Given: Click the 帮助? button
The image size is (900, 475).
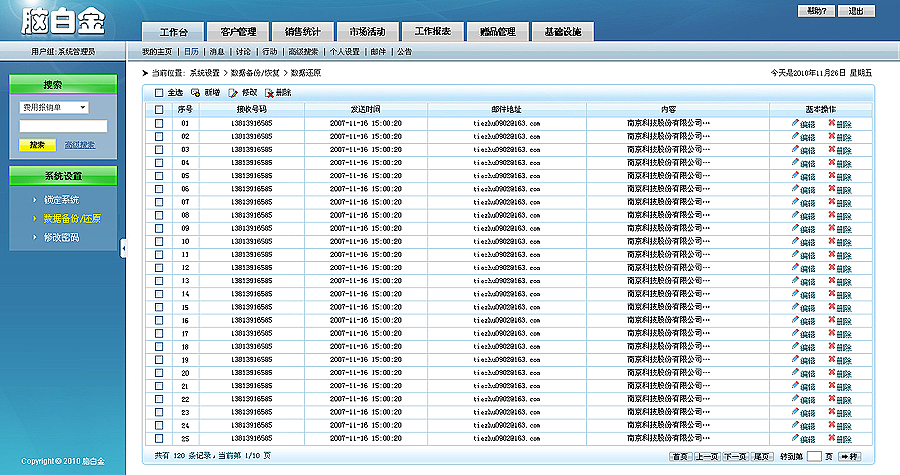Looking at the screenshot, I should tap(816, 11).
